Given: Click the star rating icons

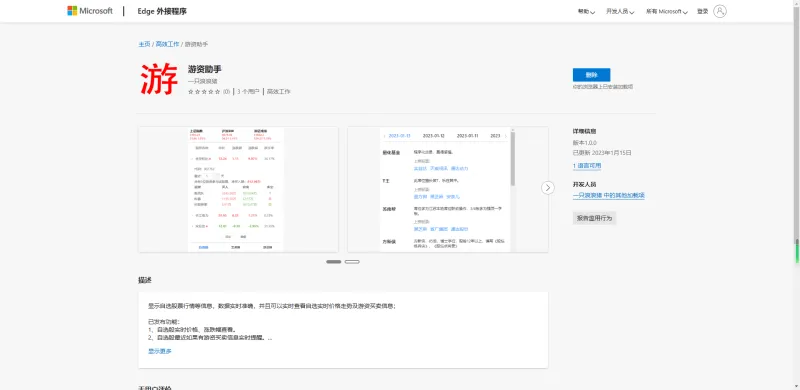Looking at the screenshot, I should pyautogui.click(x=204, y=92).
